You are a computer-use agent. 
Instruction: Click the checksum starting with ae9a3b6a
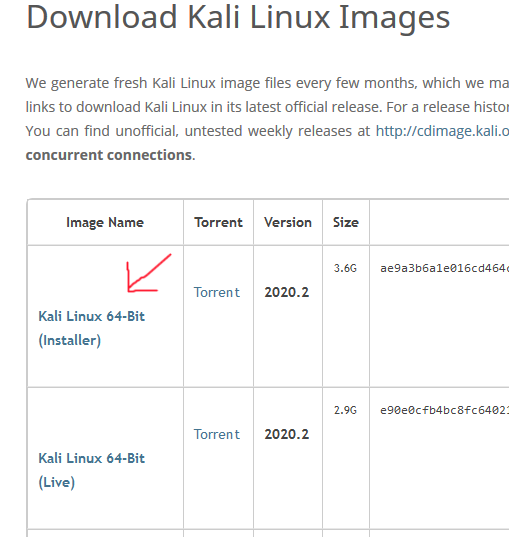pyautogui.click(x=444, y=268)
